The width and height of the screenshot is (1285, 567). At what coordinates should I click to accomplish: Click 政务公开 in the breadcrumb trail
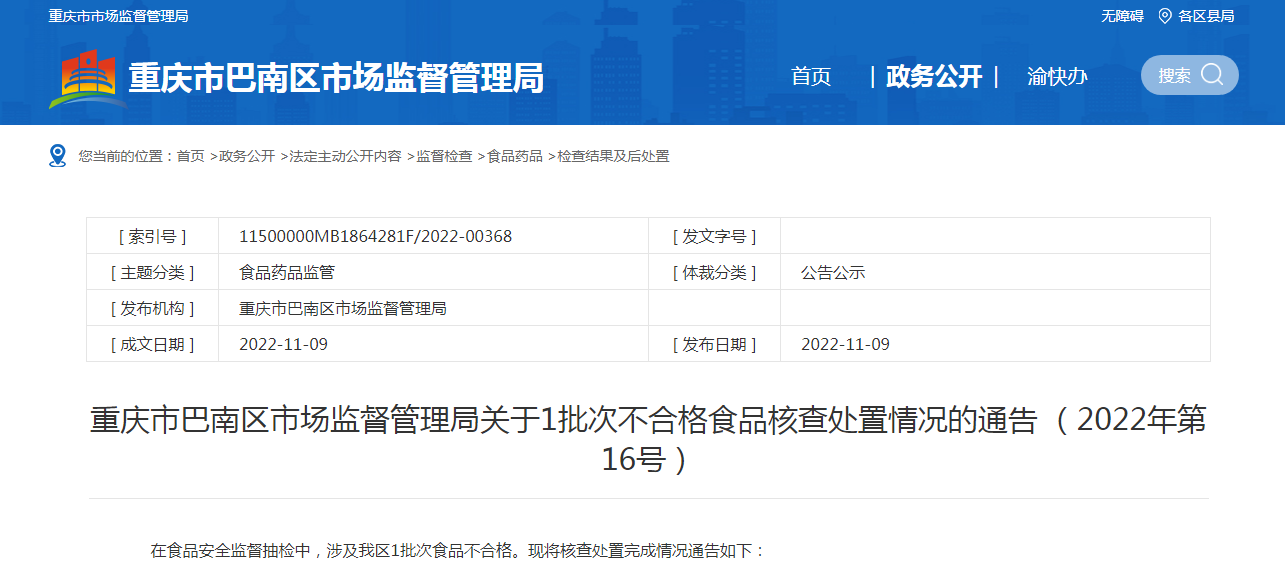(247, 156)
